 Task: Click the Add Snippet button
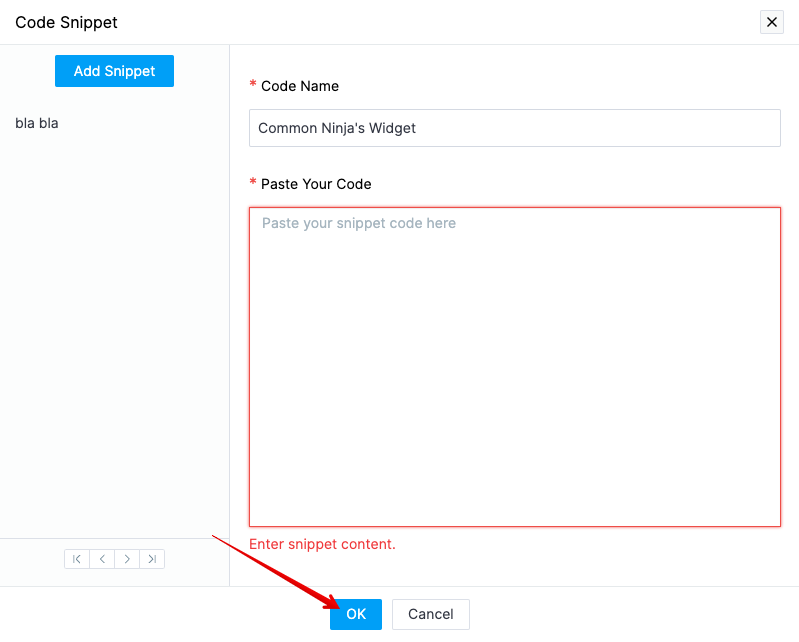point(114,71)
